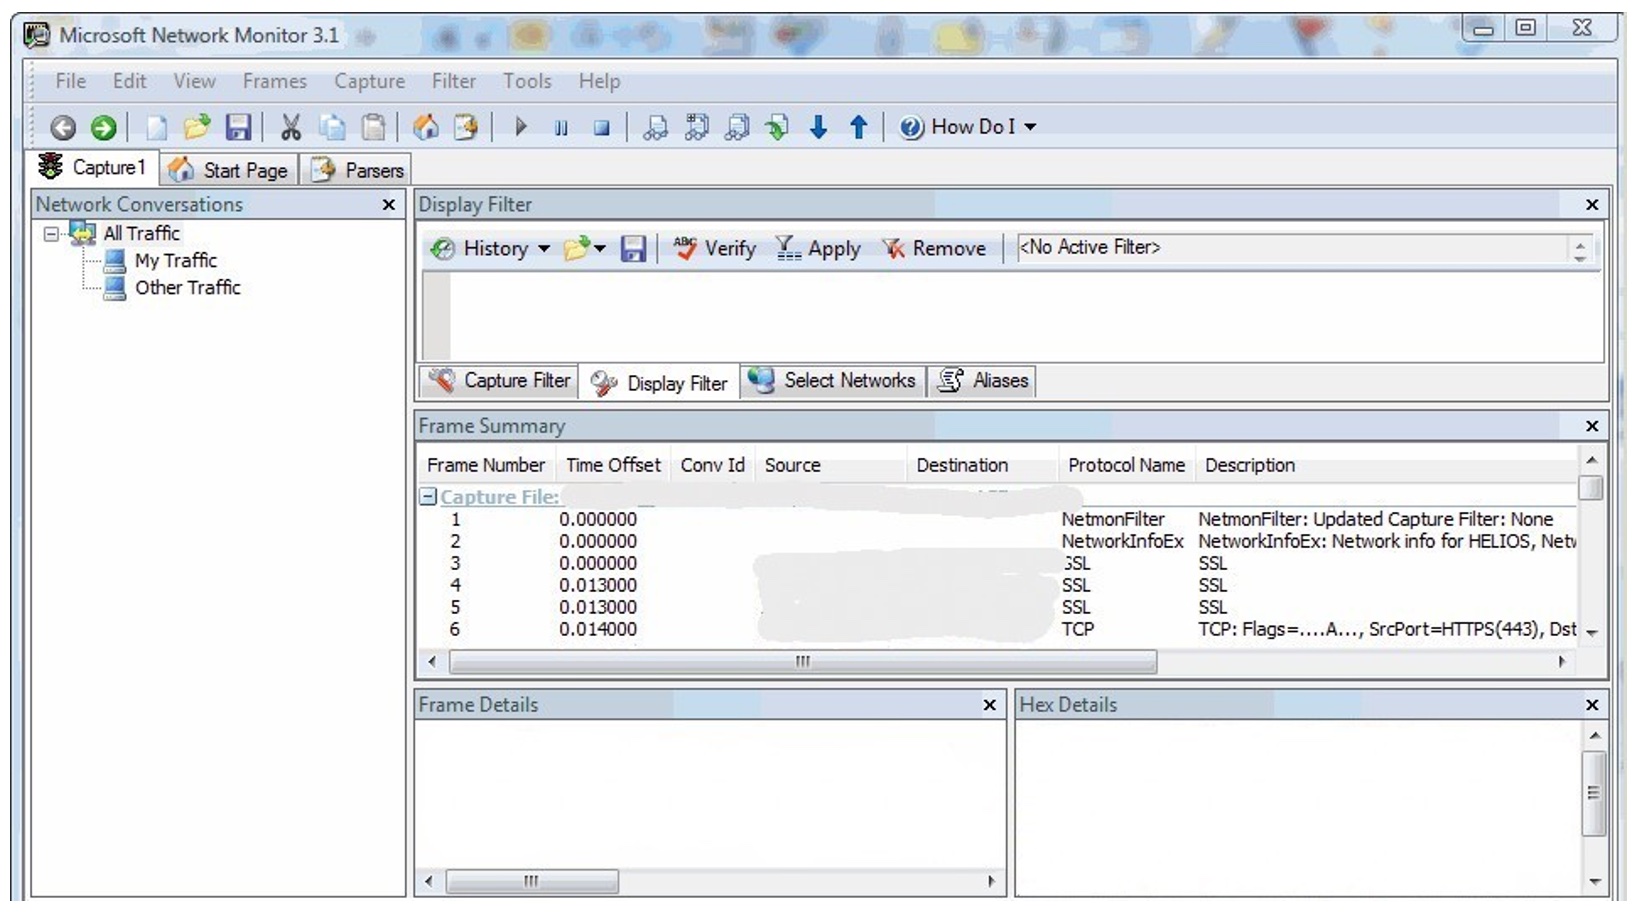This screenshot has height=916, width=1636.
Task: Pause the capture using toolbar icon
Action: click(x=561, y=128)
